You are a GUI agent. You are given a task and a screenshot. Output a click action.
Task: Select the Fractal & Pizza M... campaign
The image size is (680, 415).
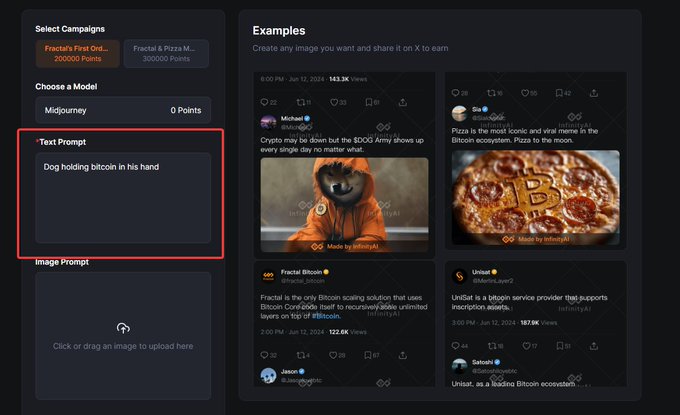tap(166, 53)
